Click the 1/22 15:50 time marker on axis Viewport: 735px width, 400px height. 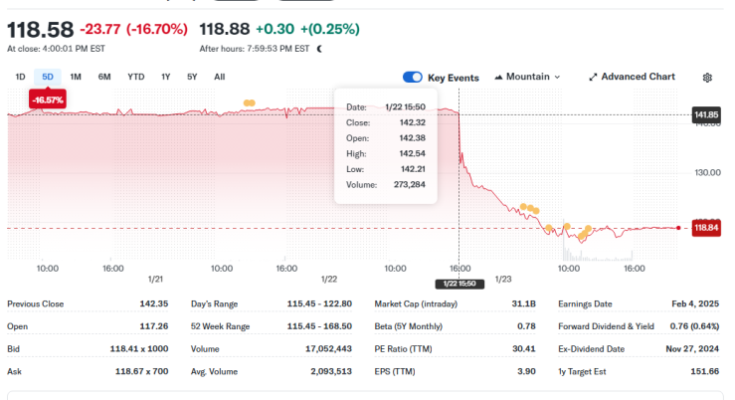click(x=459, y=284)
